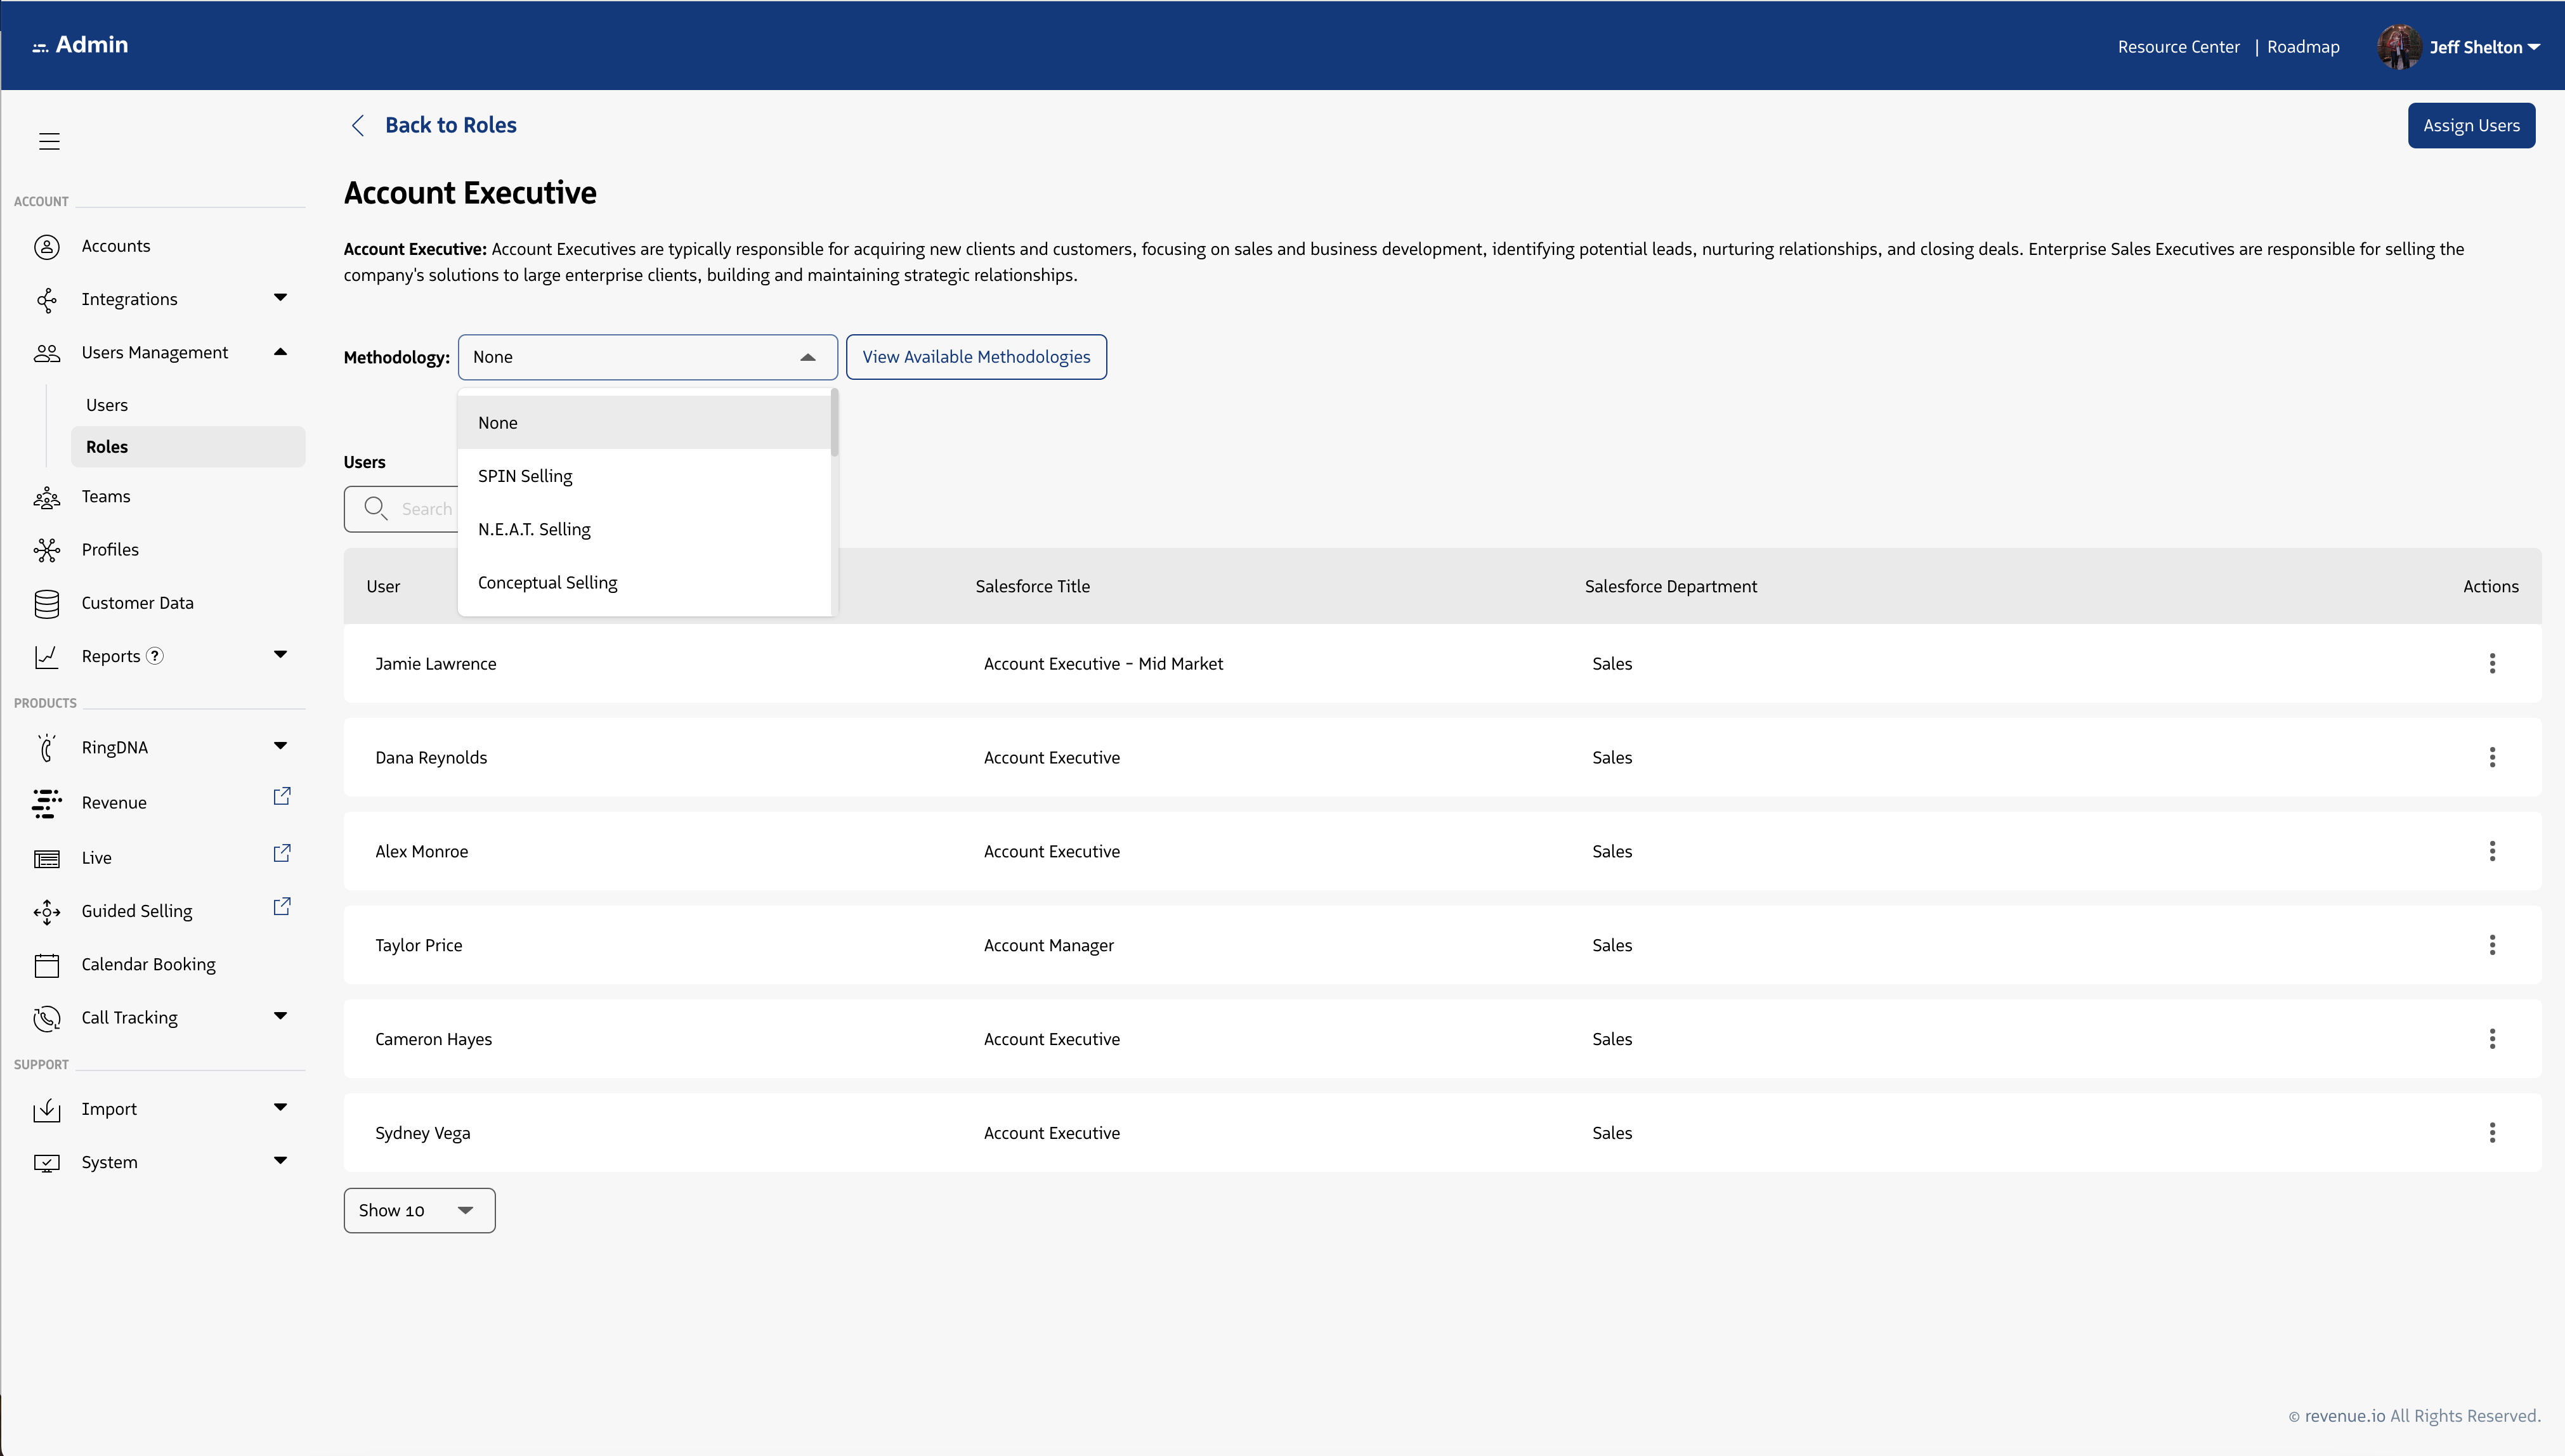Open the Show 10 page size dropdown
The image size is (2565, 1456).
(x=419, y=1210)
